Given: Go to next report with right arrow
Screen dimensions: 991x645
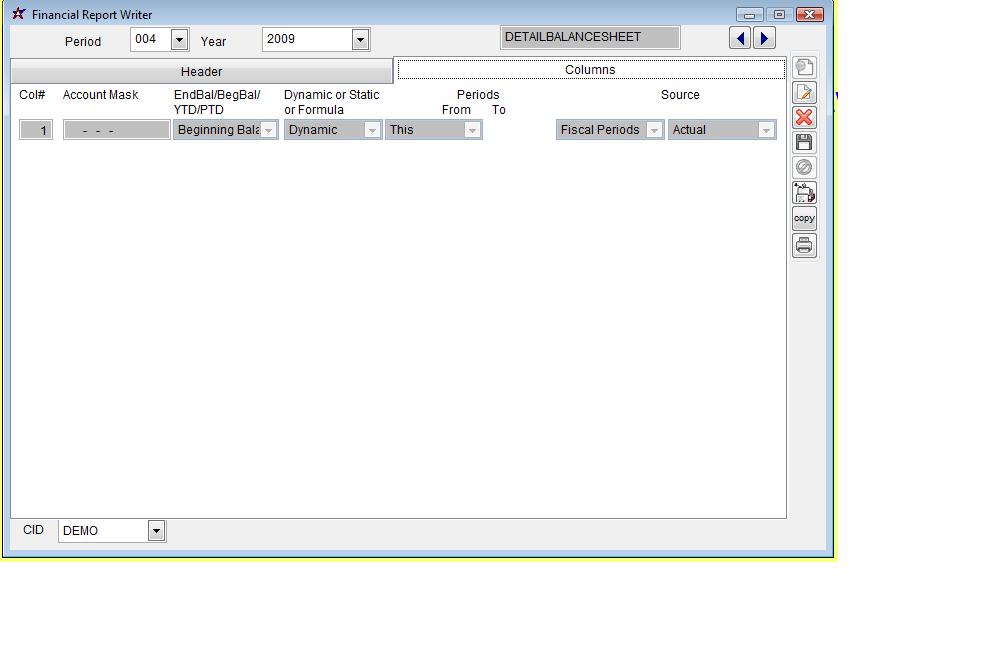Looking at the screenshot, I should pyautogui.click(x=764, y=39).
